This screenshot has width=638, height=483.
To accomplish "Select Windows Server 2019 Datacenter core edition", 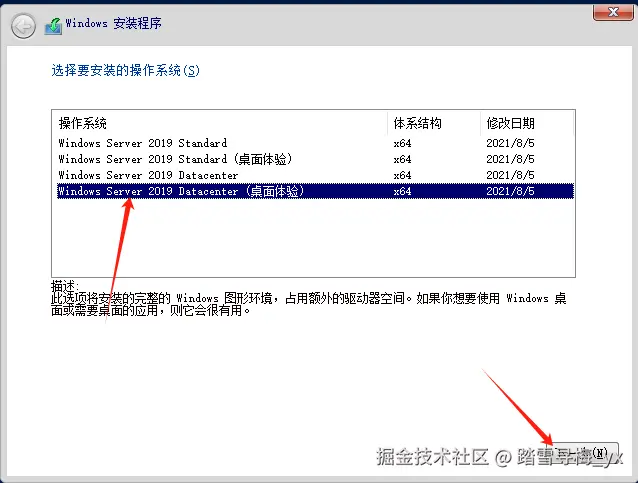I will point(315,175).
